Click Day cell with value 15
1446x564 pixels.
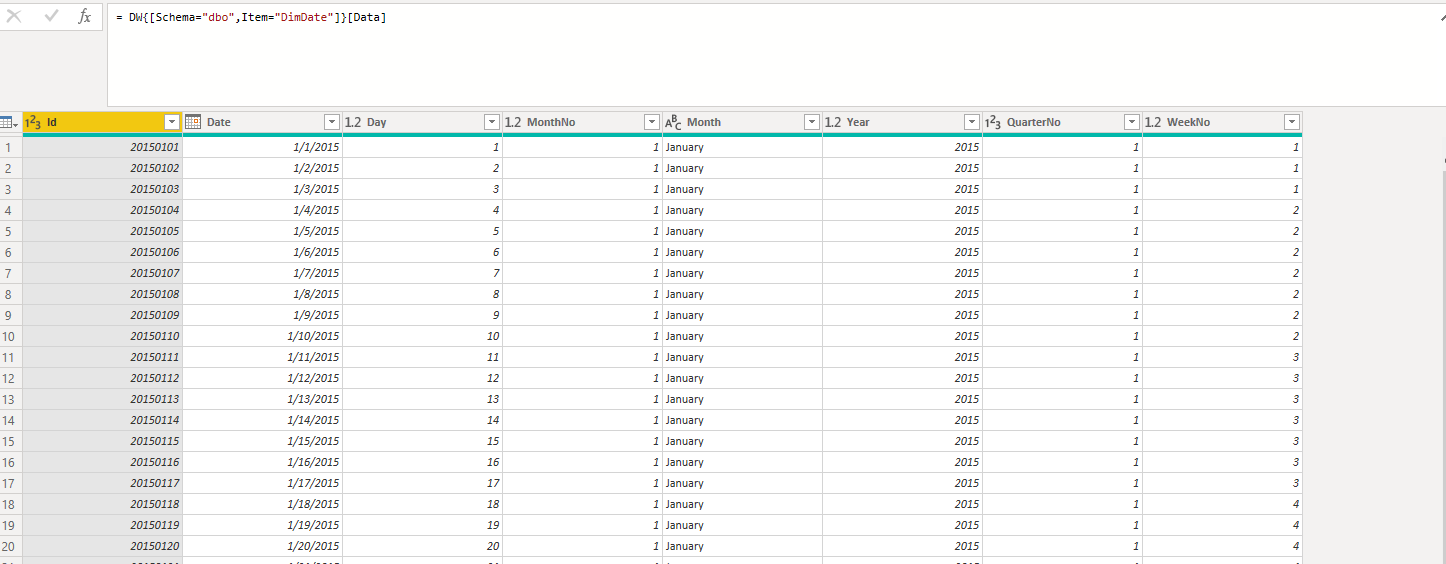pos(422,441)
